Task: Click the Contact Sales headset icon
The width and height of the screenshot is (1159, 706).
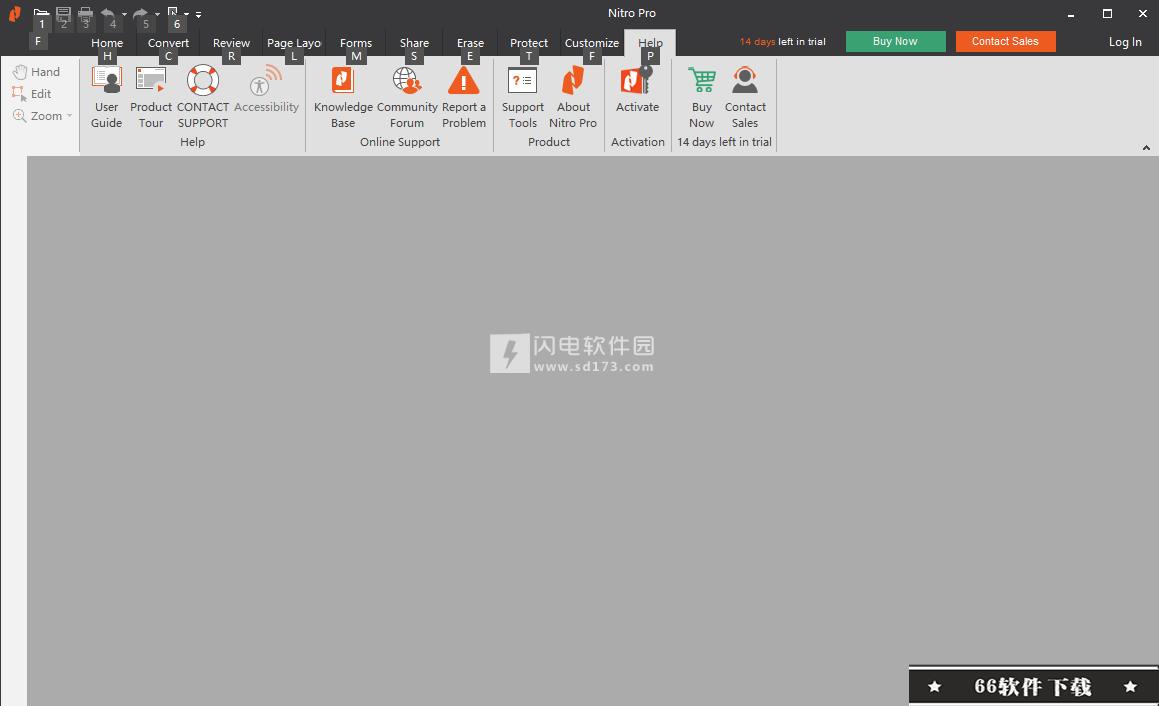Action: (744, 80)
